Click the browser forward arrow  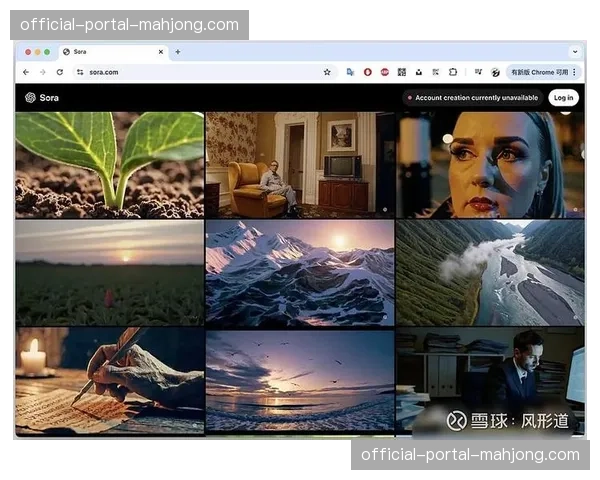tap(42, 72)
